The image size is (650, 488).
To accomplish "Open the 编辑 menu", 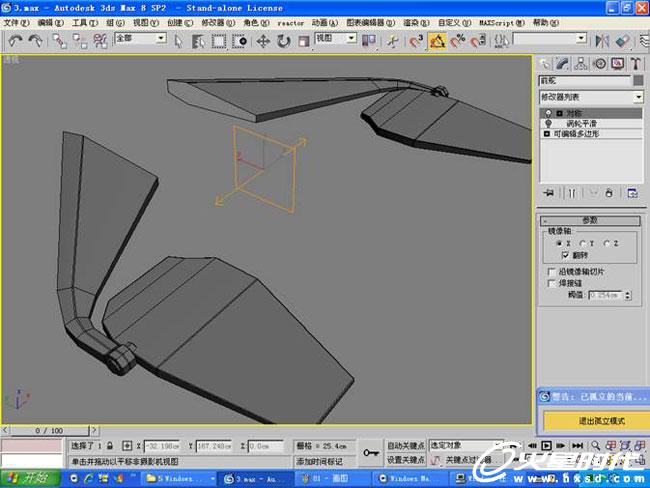I will point(51,23).
